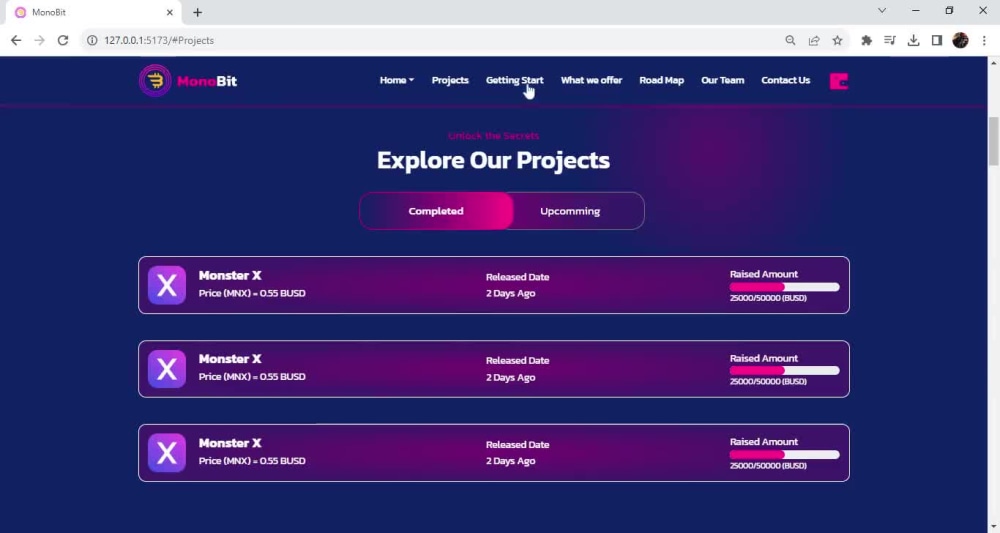Viewport: 1000px width, 533px height.
Task: Open Contact Us in the navbar
Action: (786, 80)
